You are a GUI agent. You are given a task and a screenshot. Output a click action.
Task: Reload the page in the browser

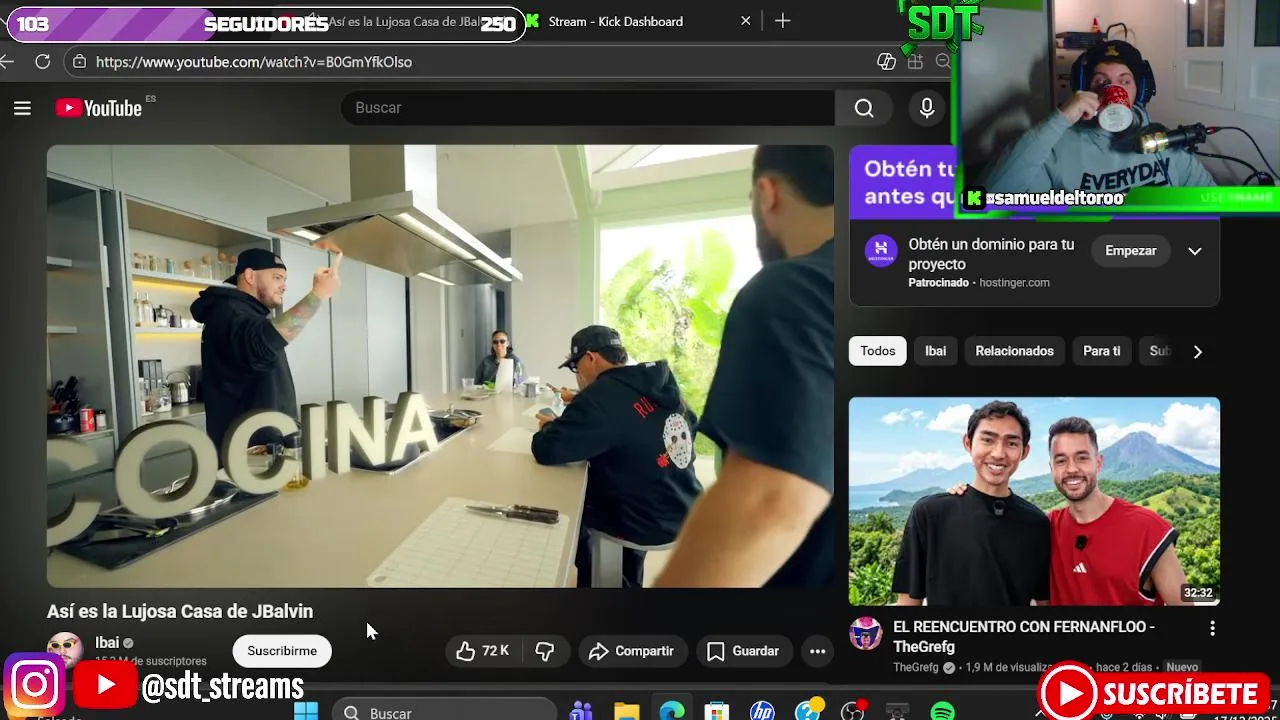click(42, 62)
